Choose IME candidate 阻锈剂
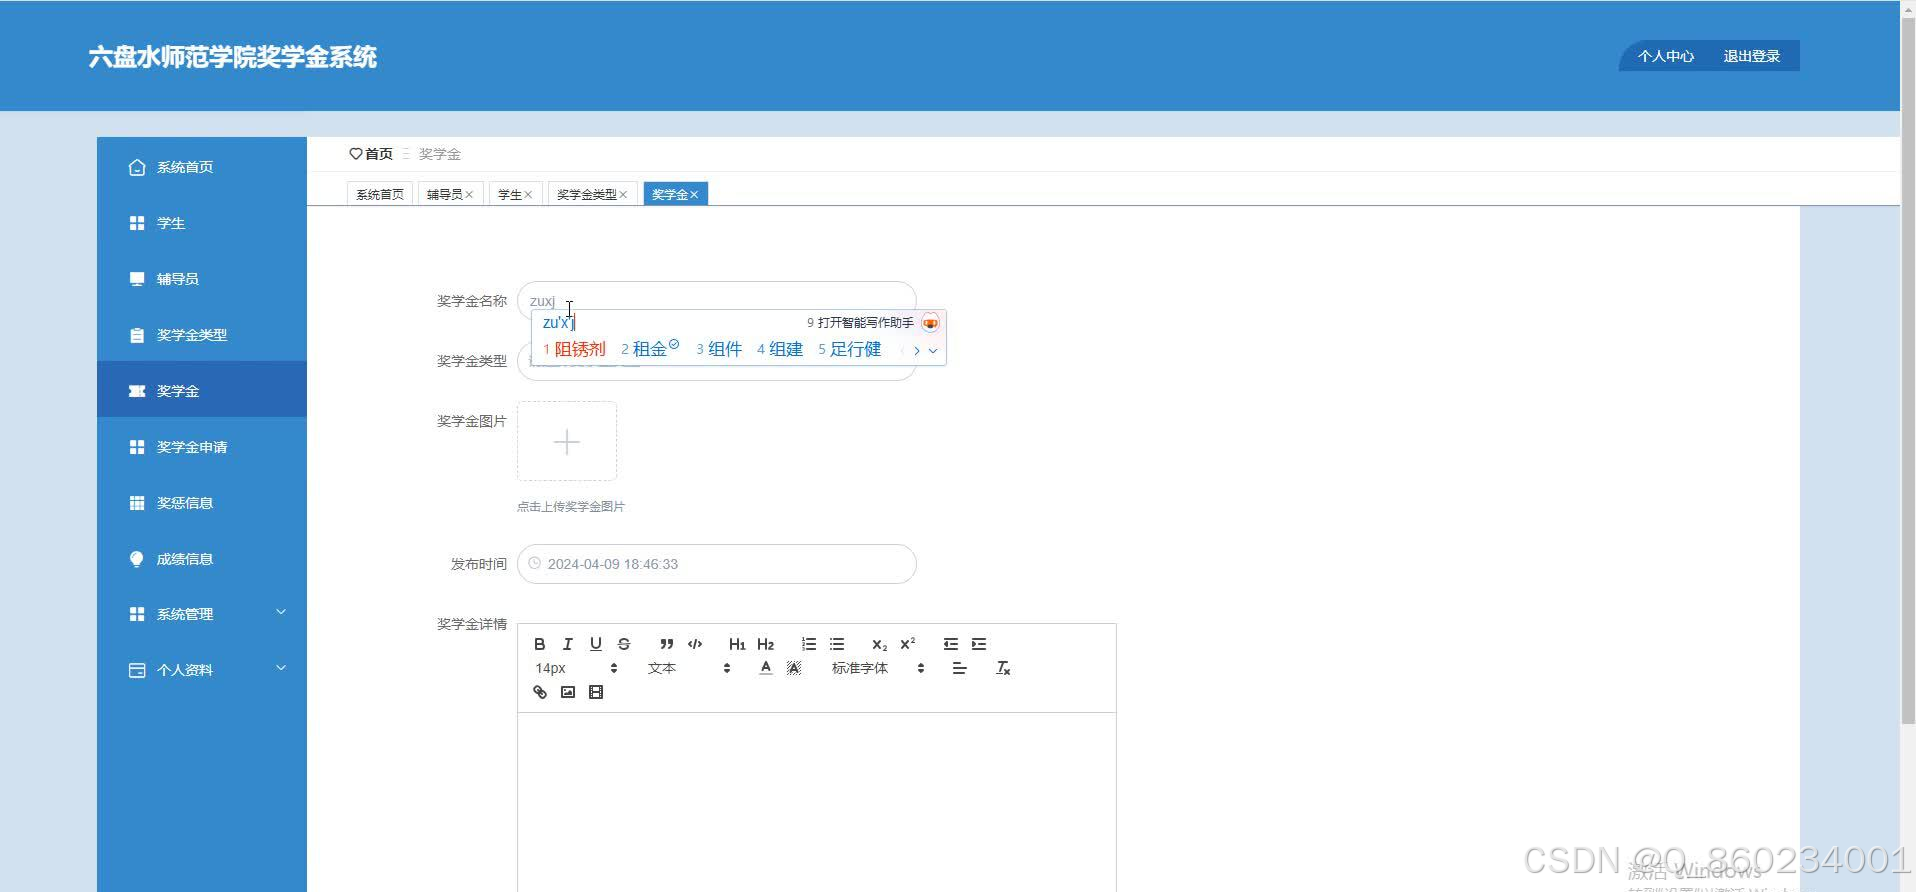The image size is (1916, 892). [574, 349]
